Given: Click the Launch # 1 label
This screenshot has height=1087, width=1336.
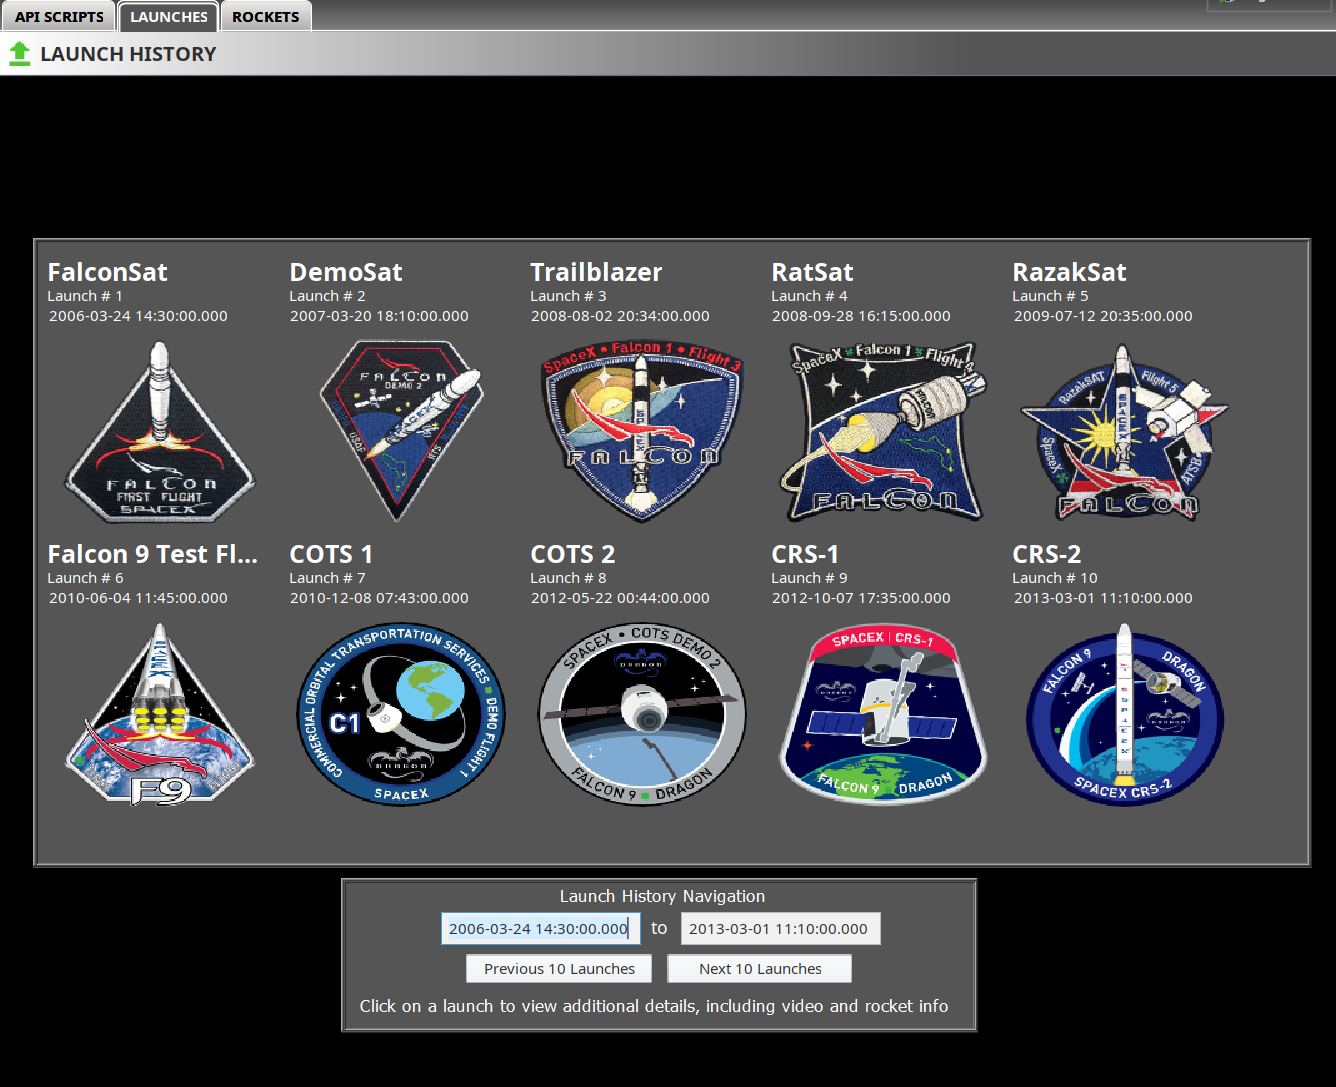Looking at the screenshot, I should [85, 296].
